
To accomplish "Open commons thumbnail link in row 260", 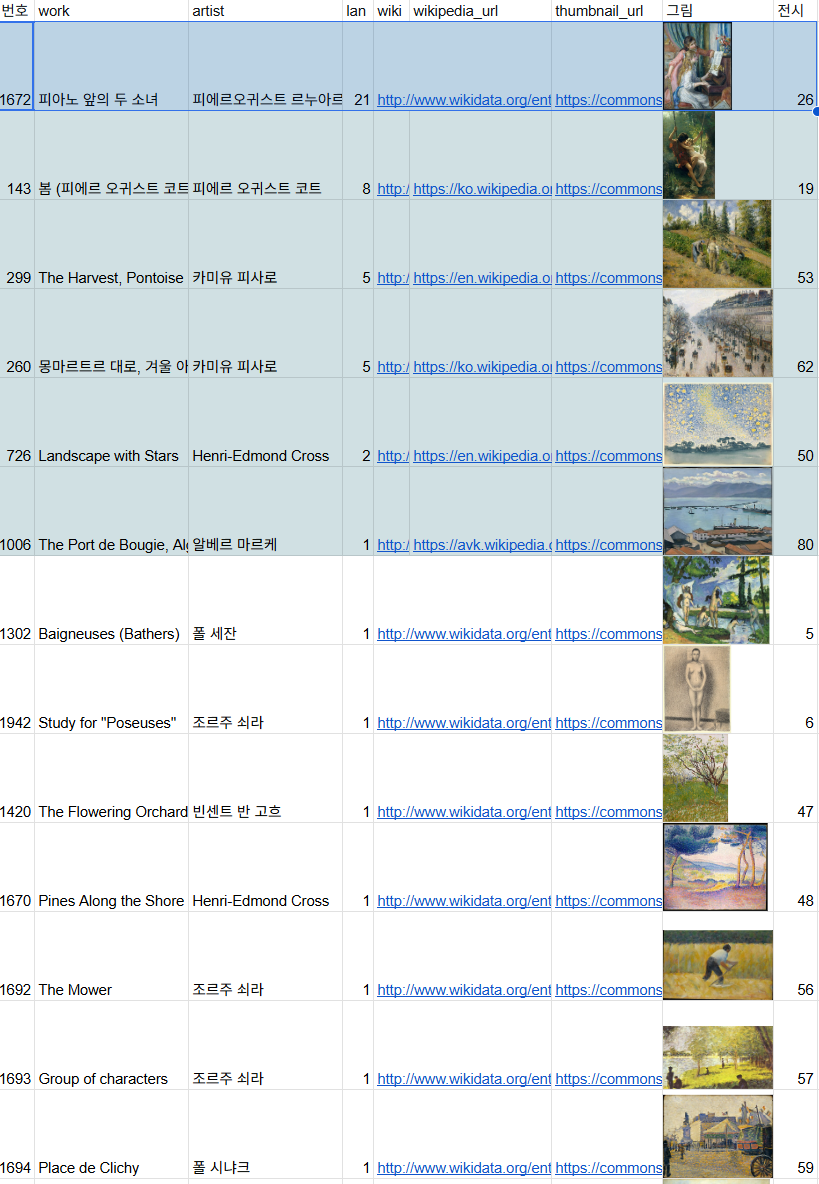I will click(608, 367).
